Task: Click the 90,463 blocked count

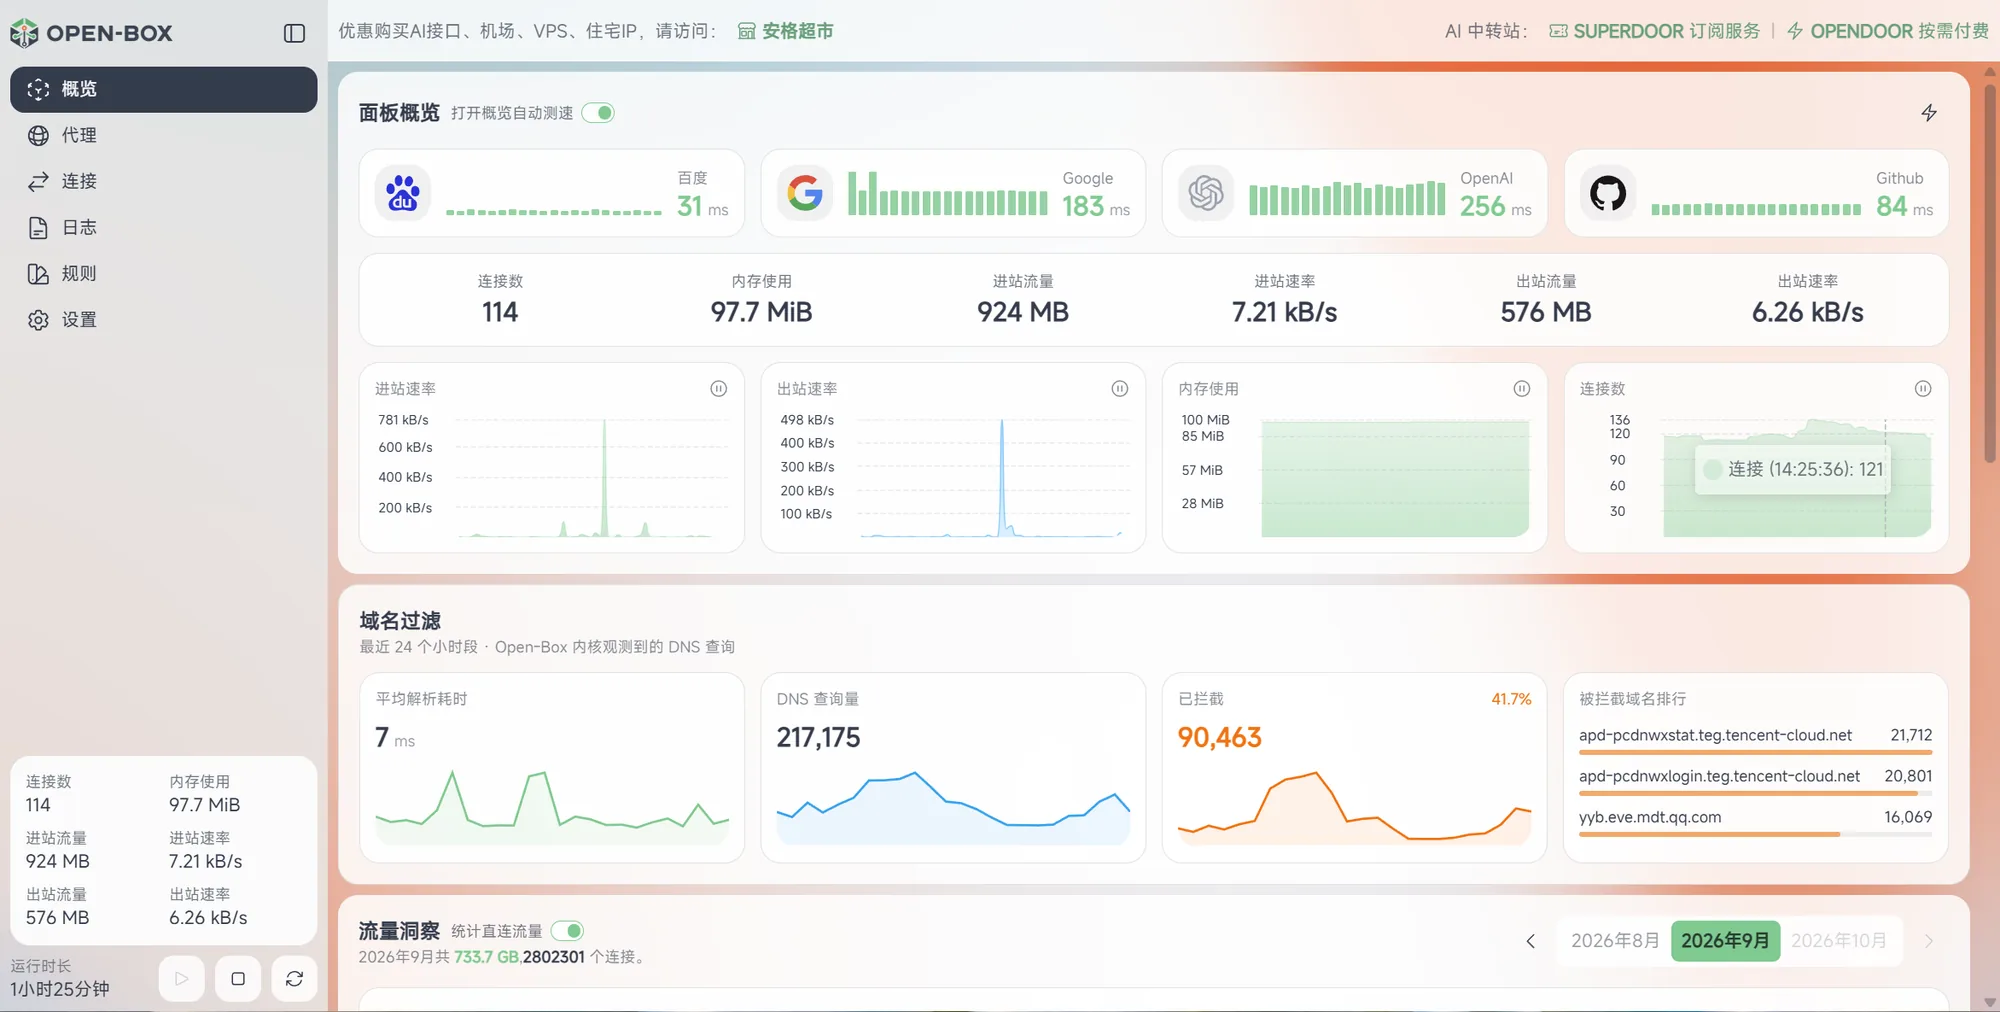Action: click(x=1219, y=738)
